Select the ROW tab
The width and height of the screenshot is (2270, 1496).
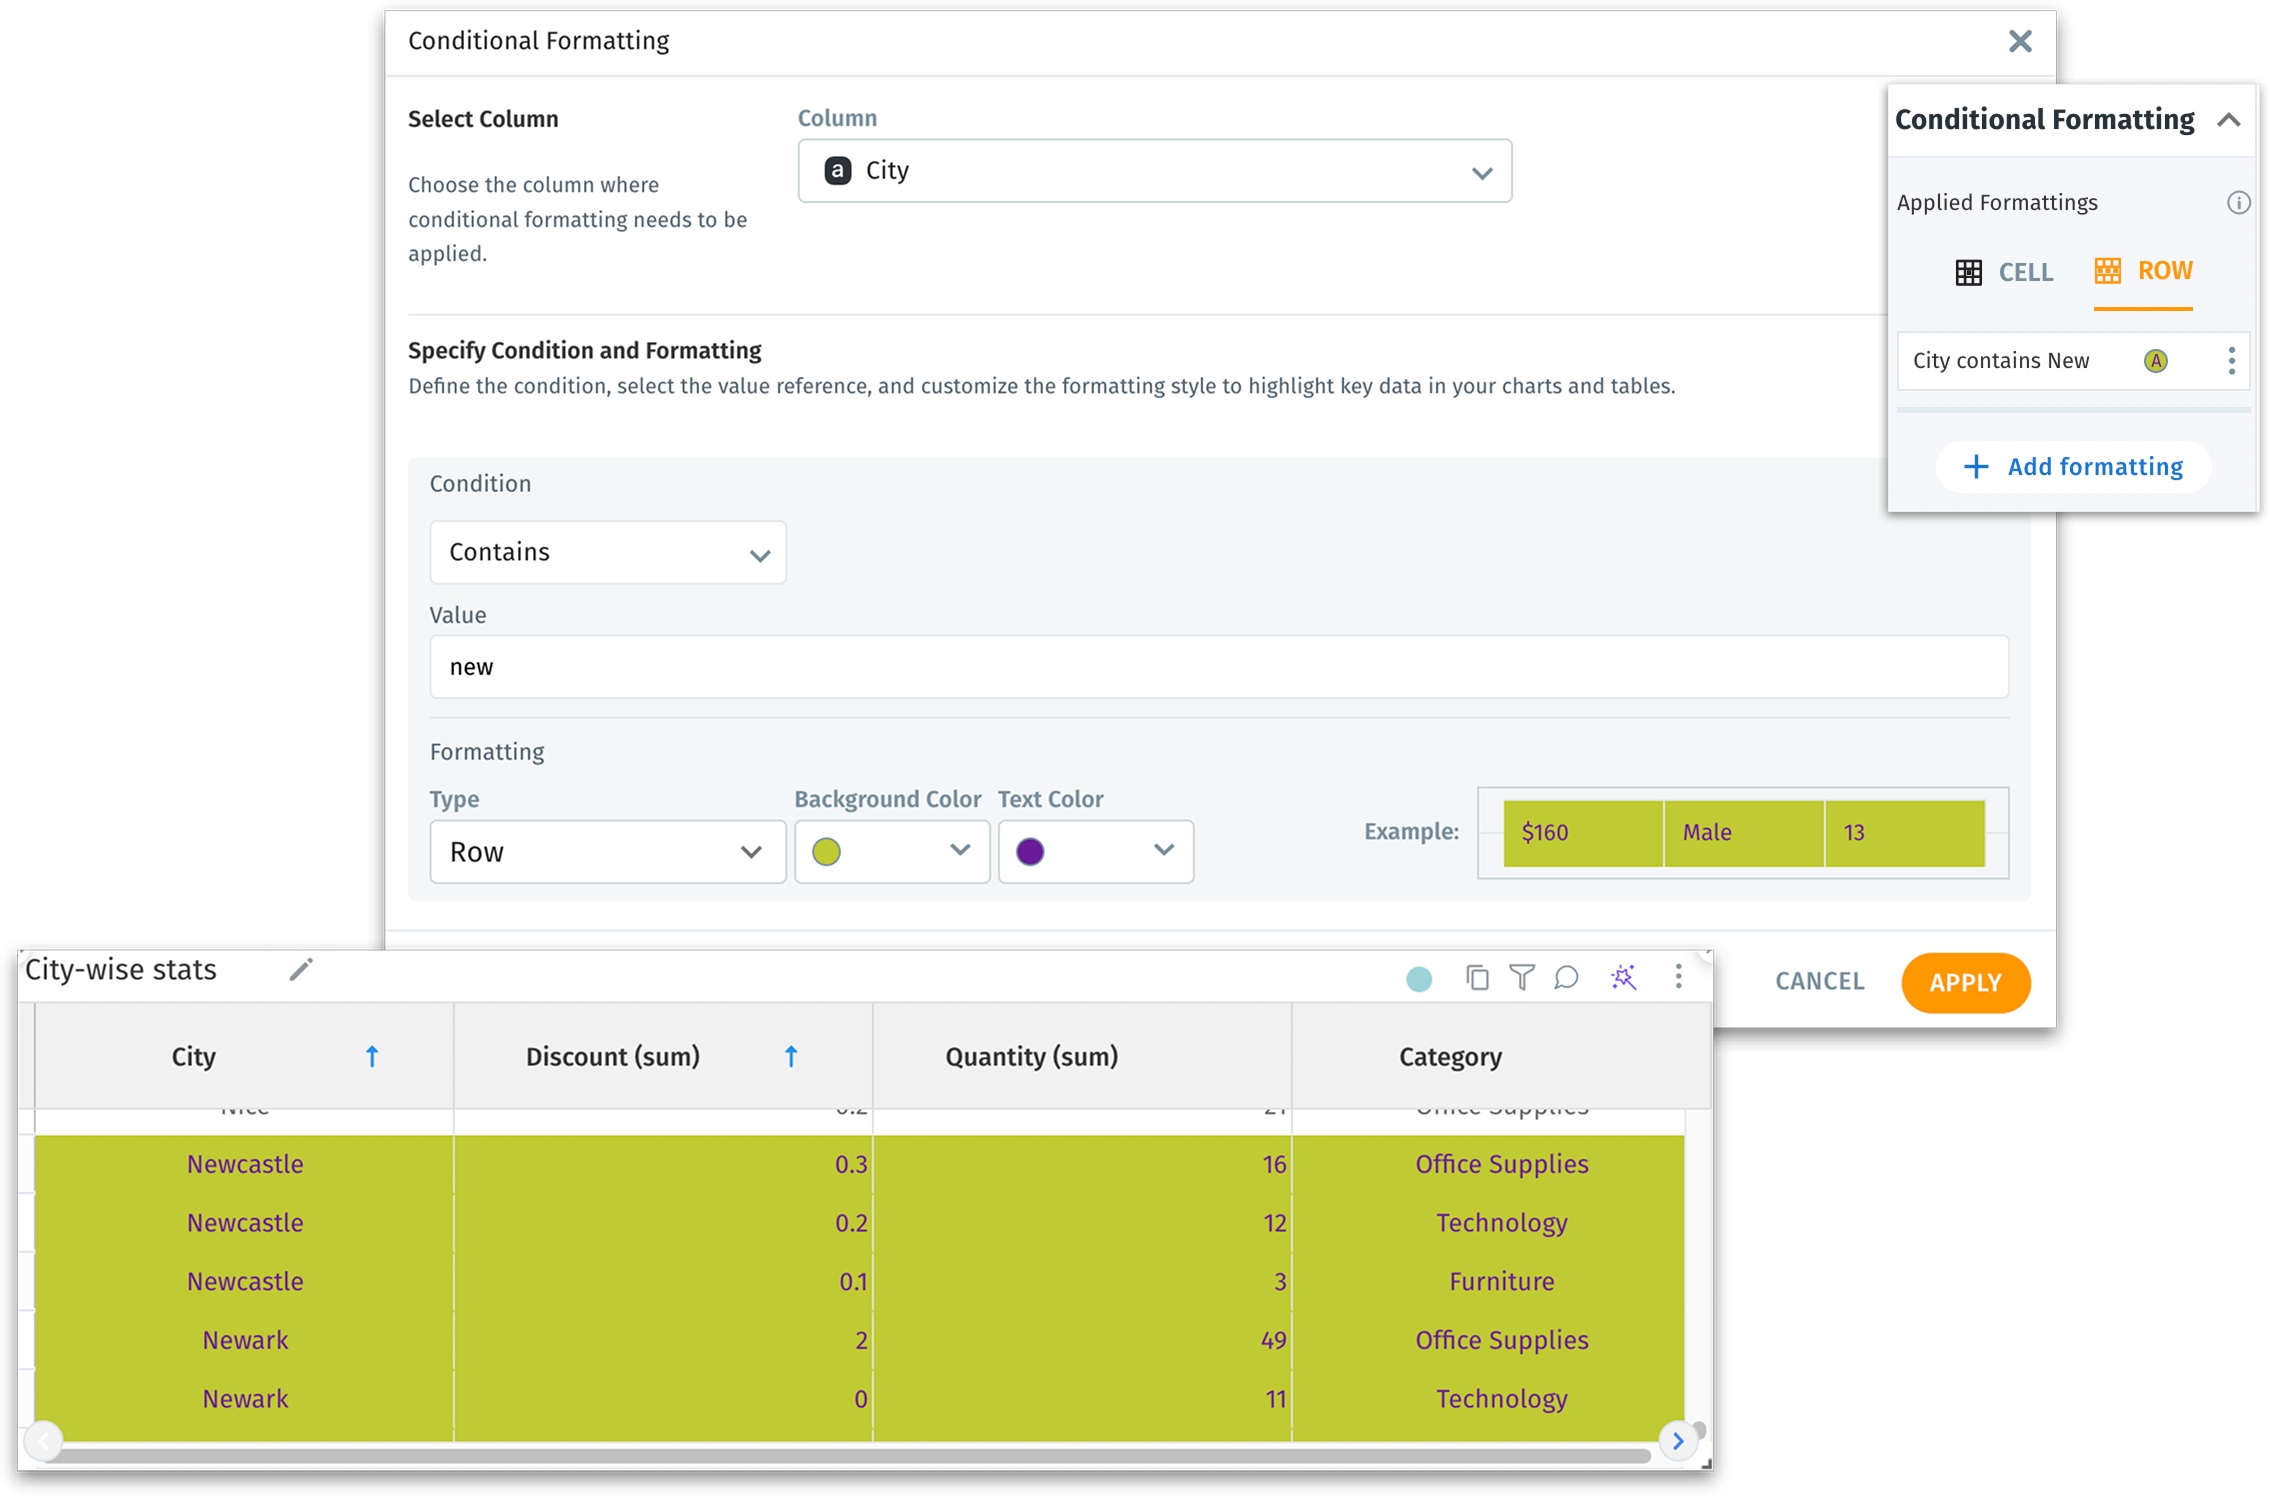[x=2143, y=271]
